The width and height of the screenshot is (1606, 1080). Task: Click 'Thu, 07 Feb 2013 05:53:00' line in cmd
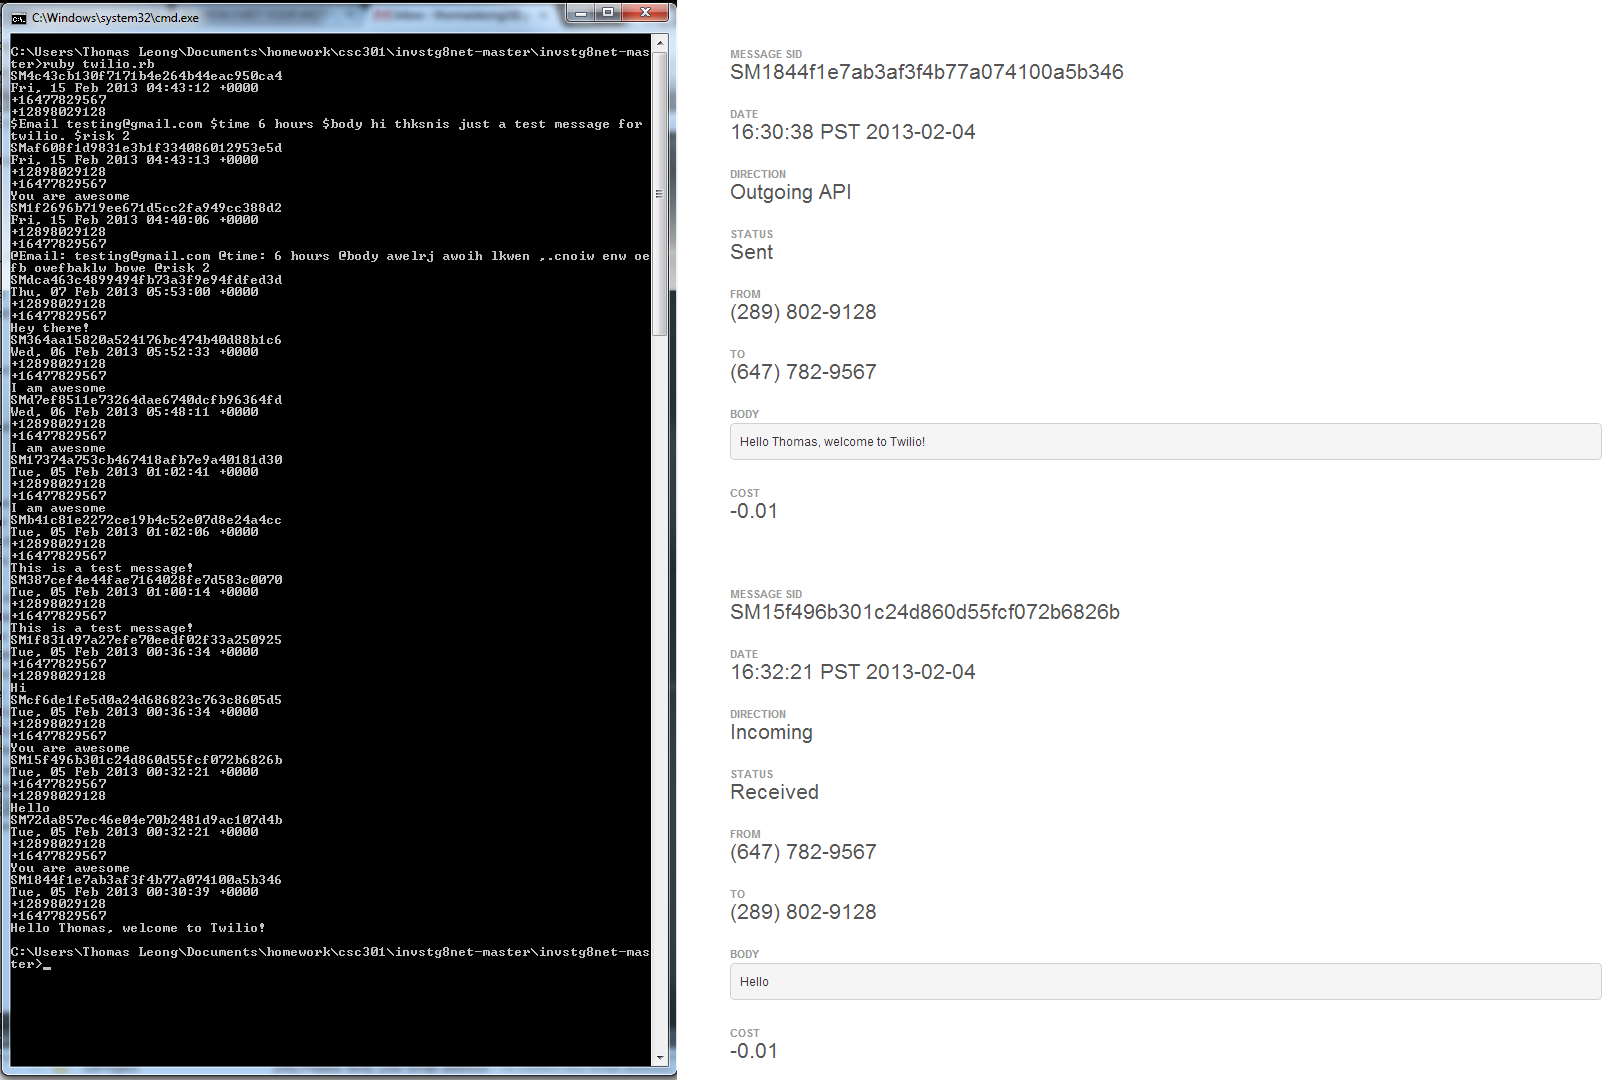(x=134, y=292)
